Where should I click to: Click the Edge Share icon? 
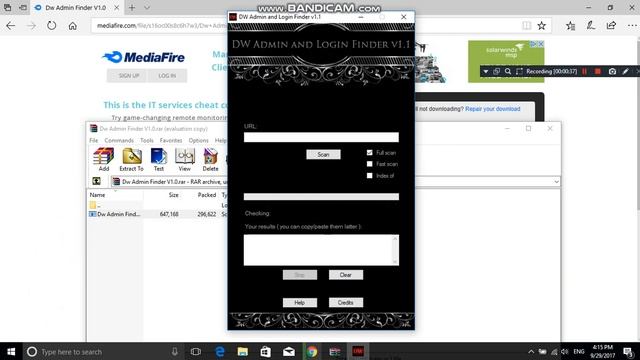click(611, 26)
